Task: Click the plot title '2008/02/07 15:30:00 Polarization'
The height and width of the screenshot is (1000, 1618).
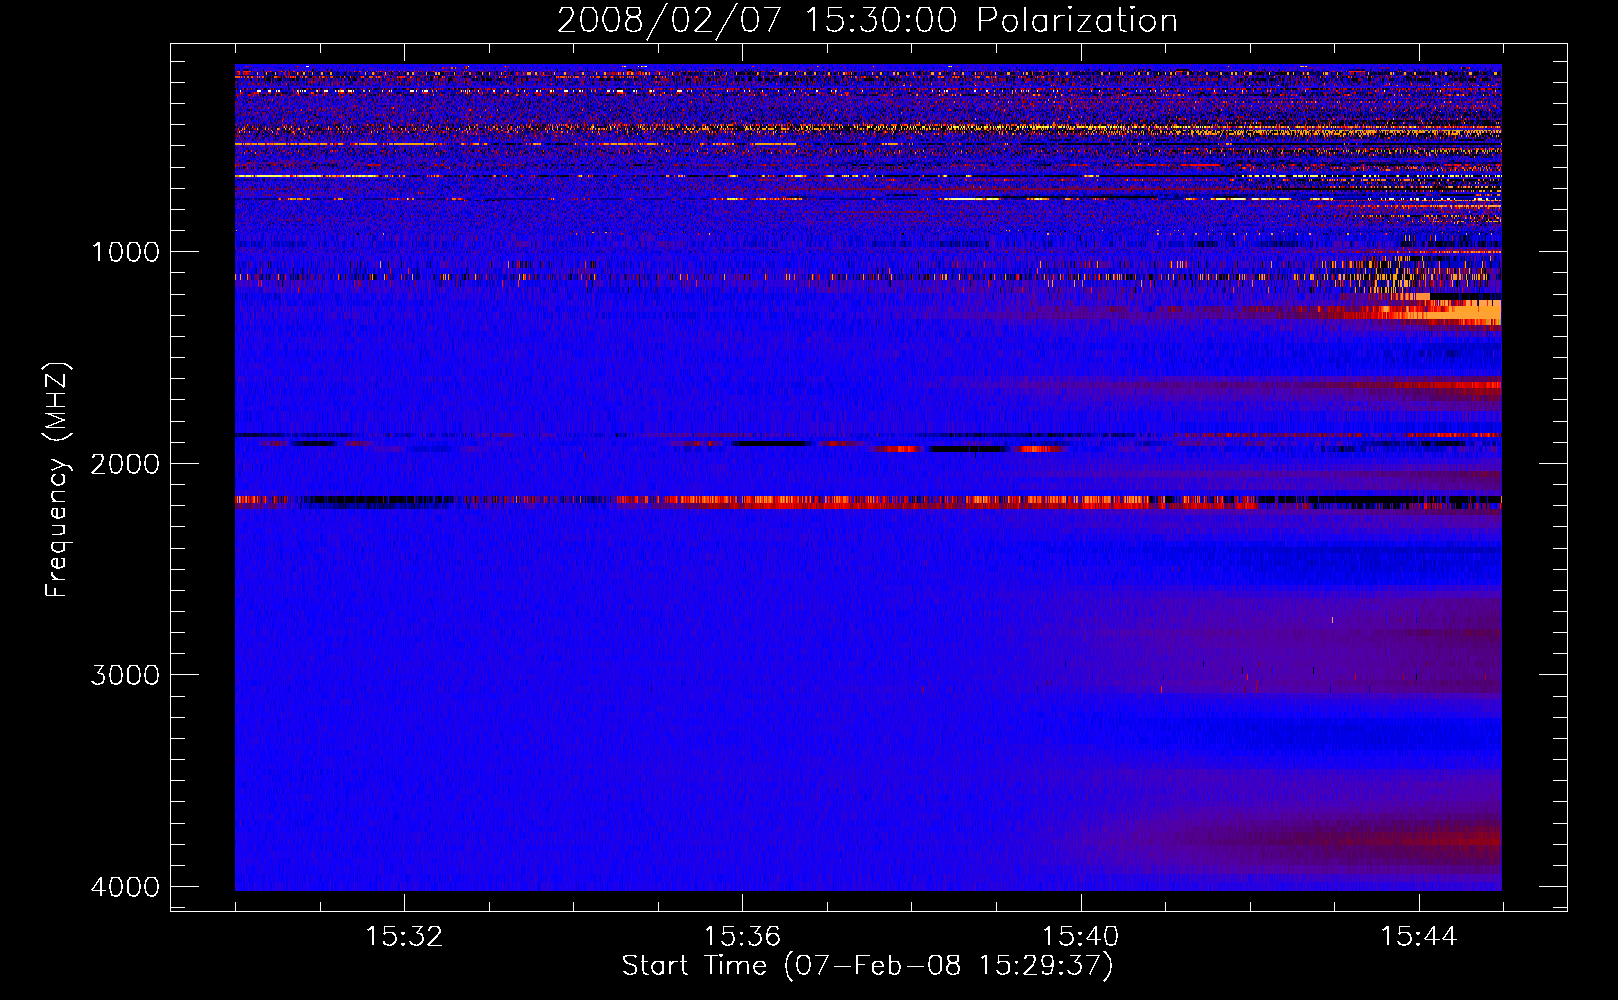Action: (x=867, y=20)
